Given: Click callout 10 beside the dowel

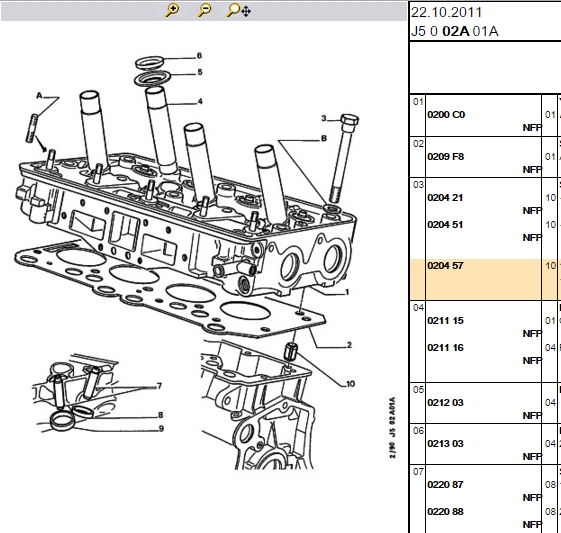Looking at the screenshot, I should pyautogui.click(x=350, y=384).
